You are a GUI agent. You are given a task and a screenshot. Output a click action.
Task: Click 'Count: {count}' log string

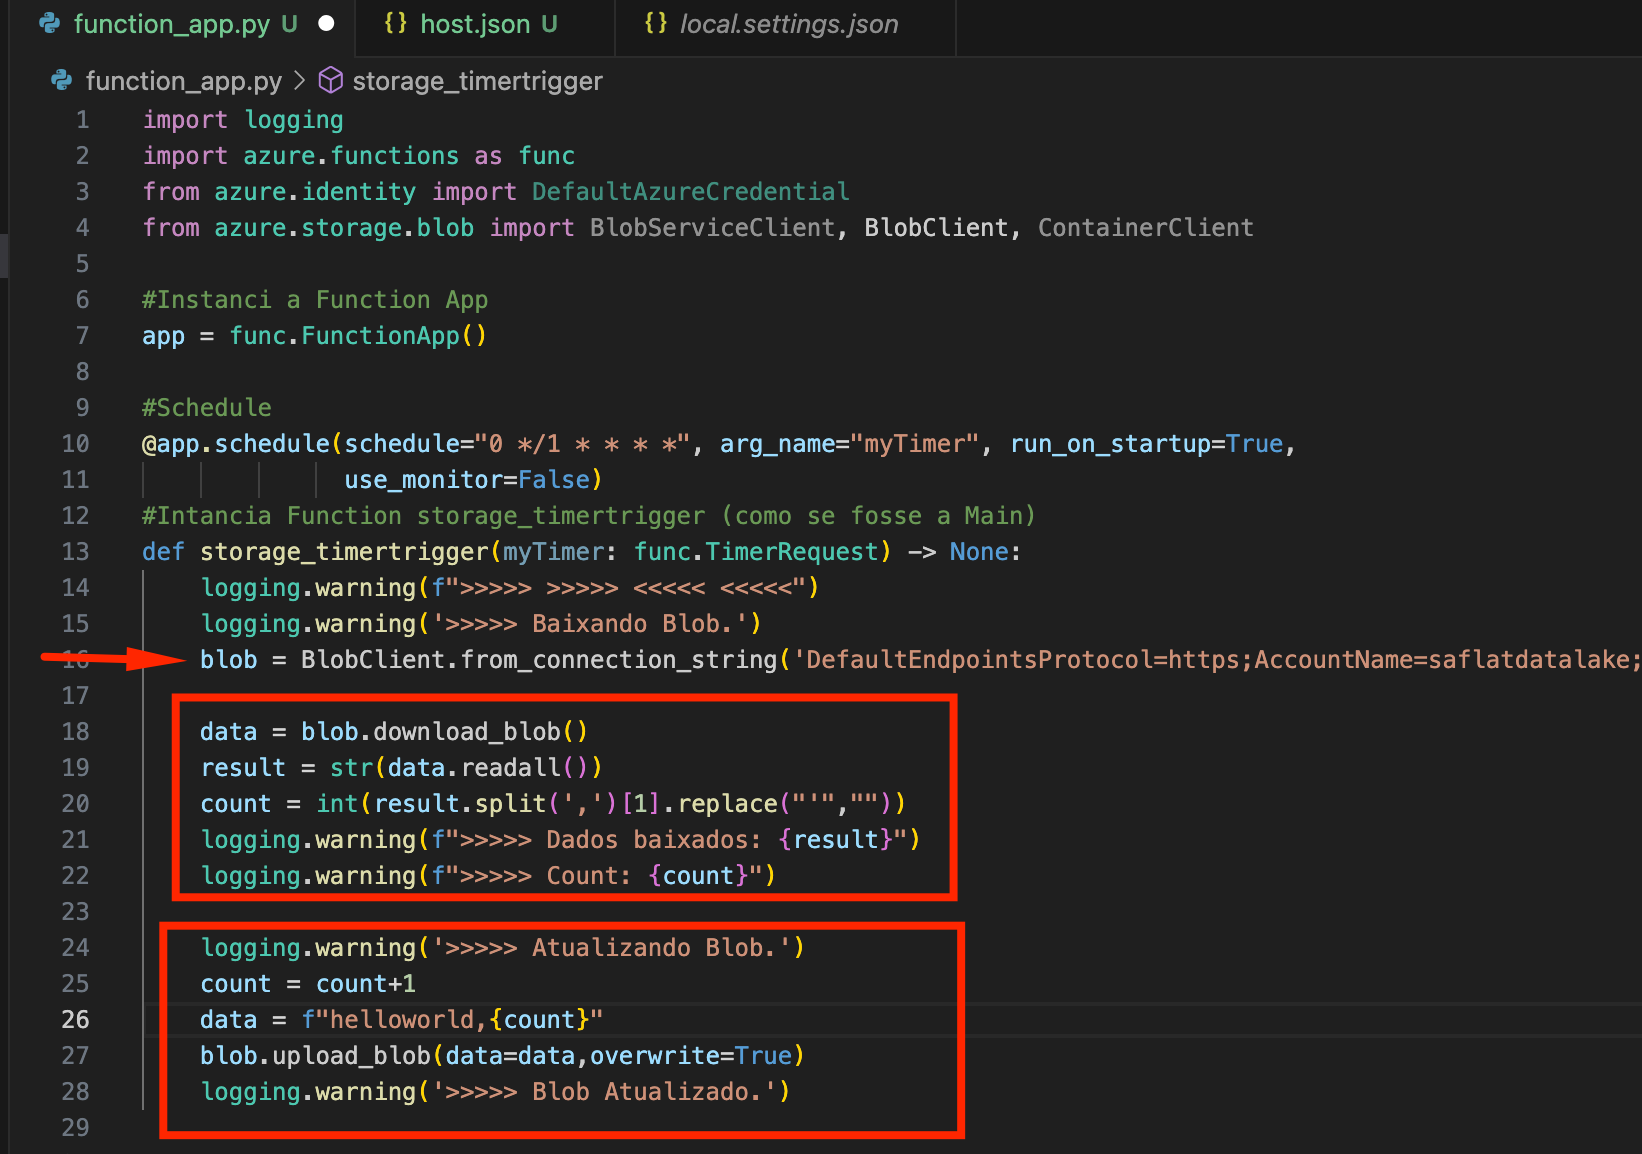tap(647, 876)
